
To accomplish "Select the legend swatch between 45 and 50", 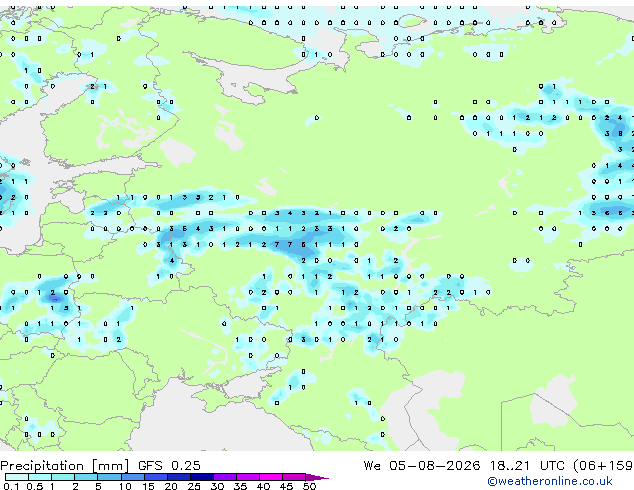I will tap(294, 477).
